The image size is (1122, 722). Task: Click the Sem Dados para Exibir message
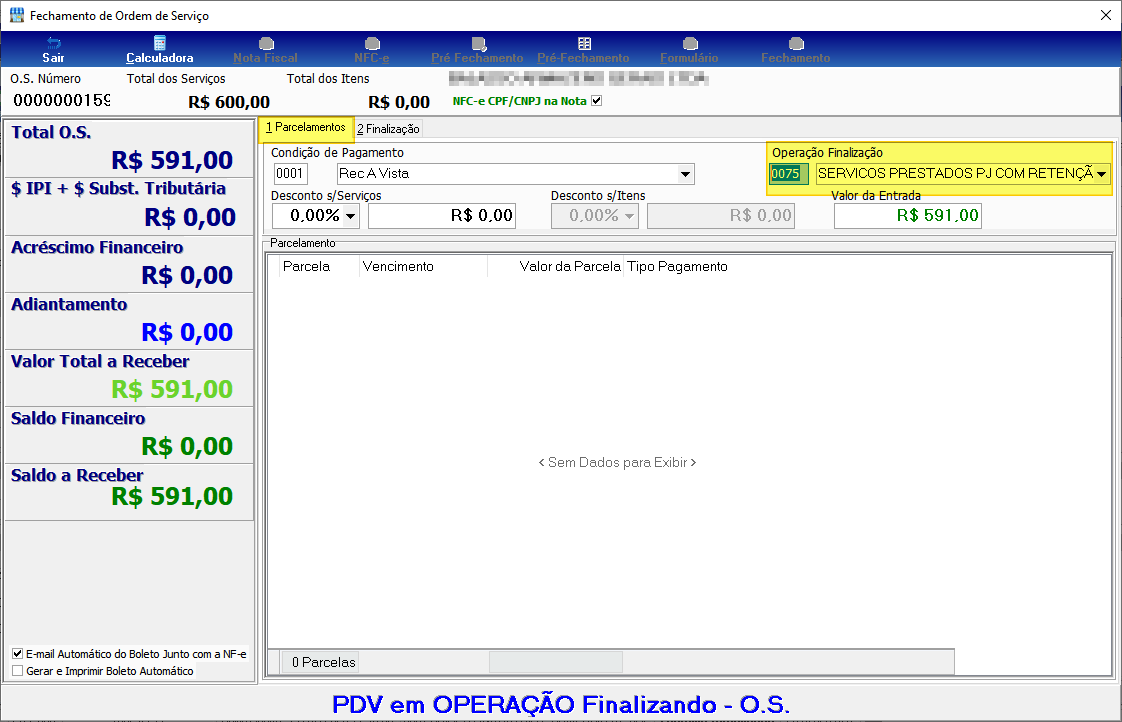(618, 462)
